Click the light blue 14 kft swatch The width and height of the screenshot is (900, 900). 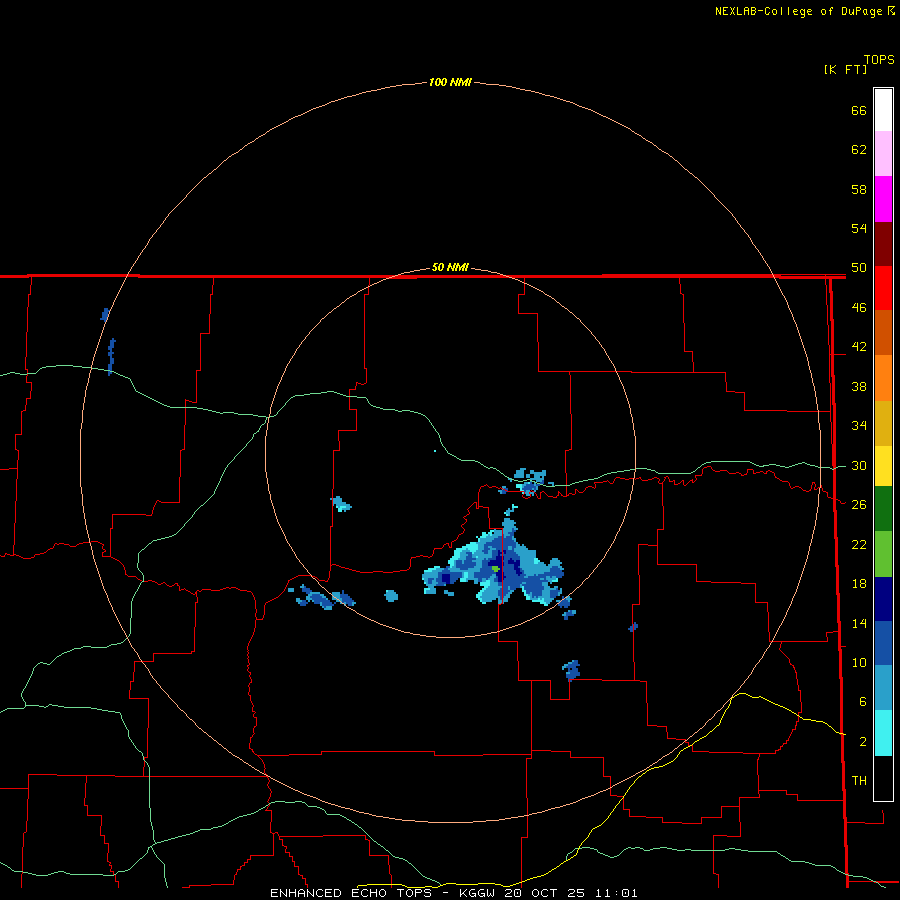(883, 688)
